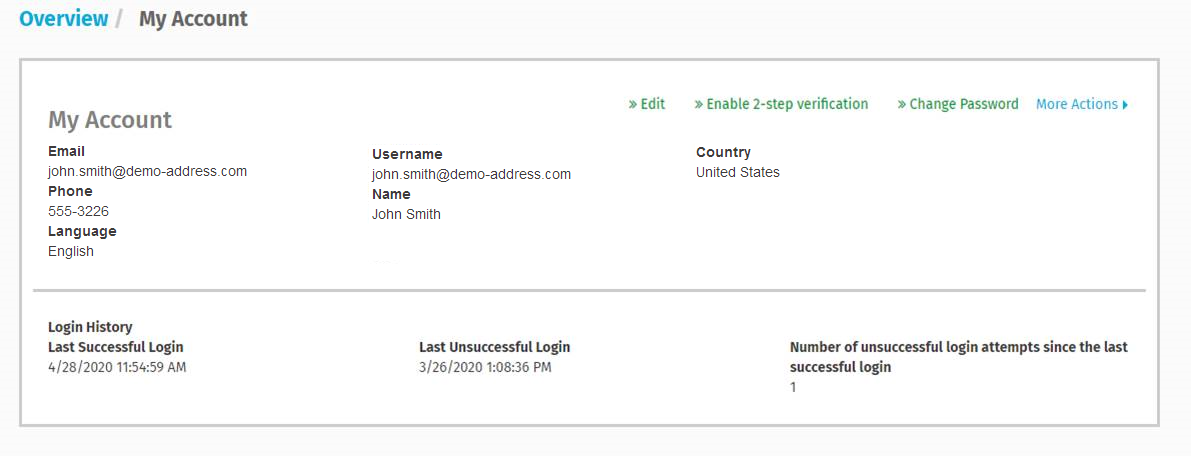Click the last unsuccessful login timestamp
This screenshot has height=456, width=1191.
[x=485, y=367]
